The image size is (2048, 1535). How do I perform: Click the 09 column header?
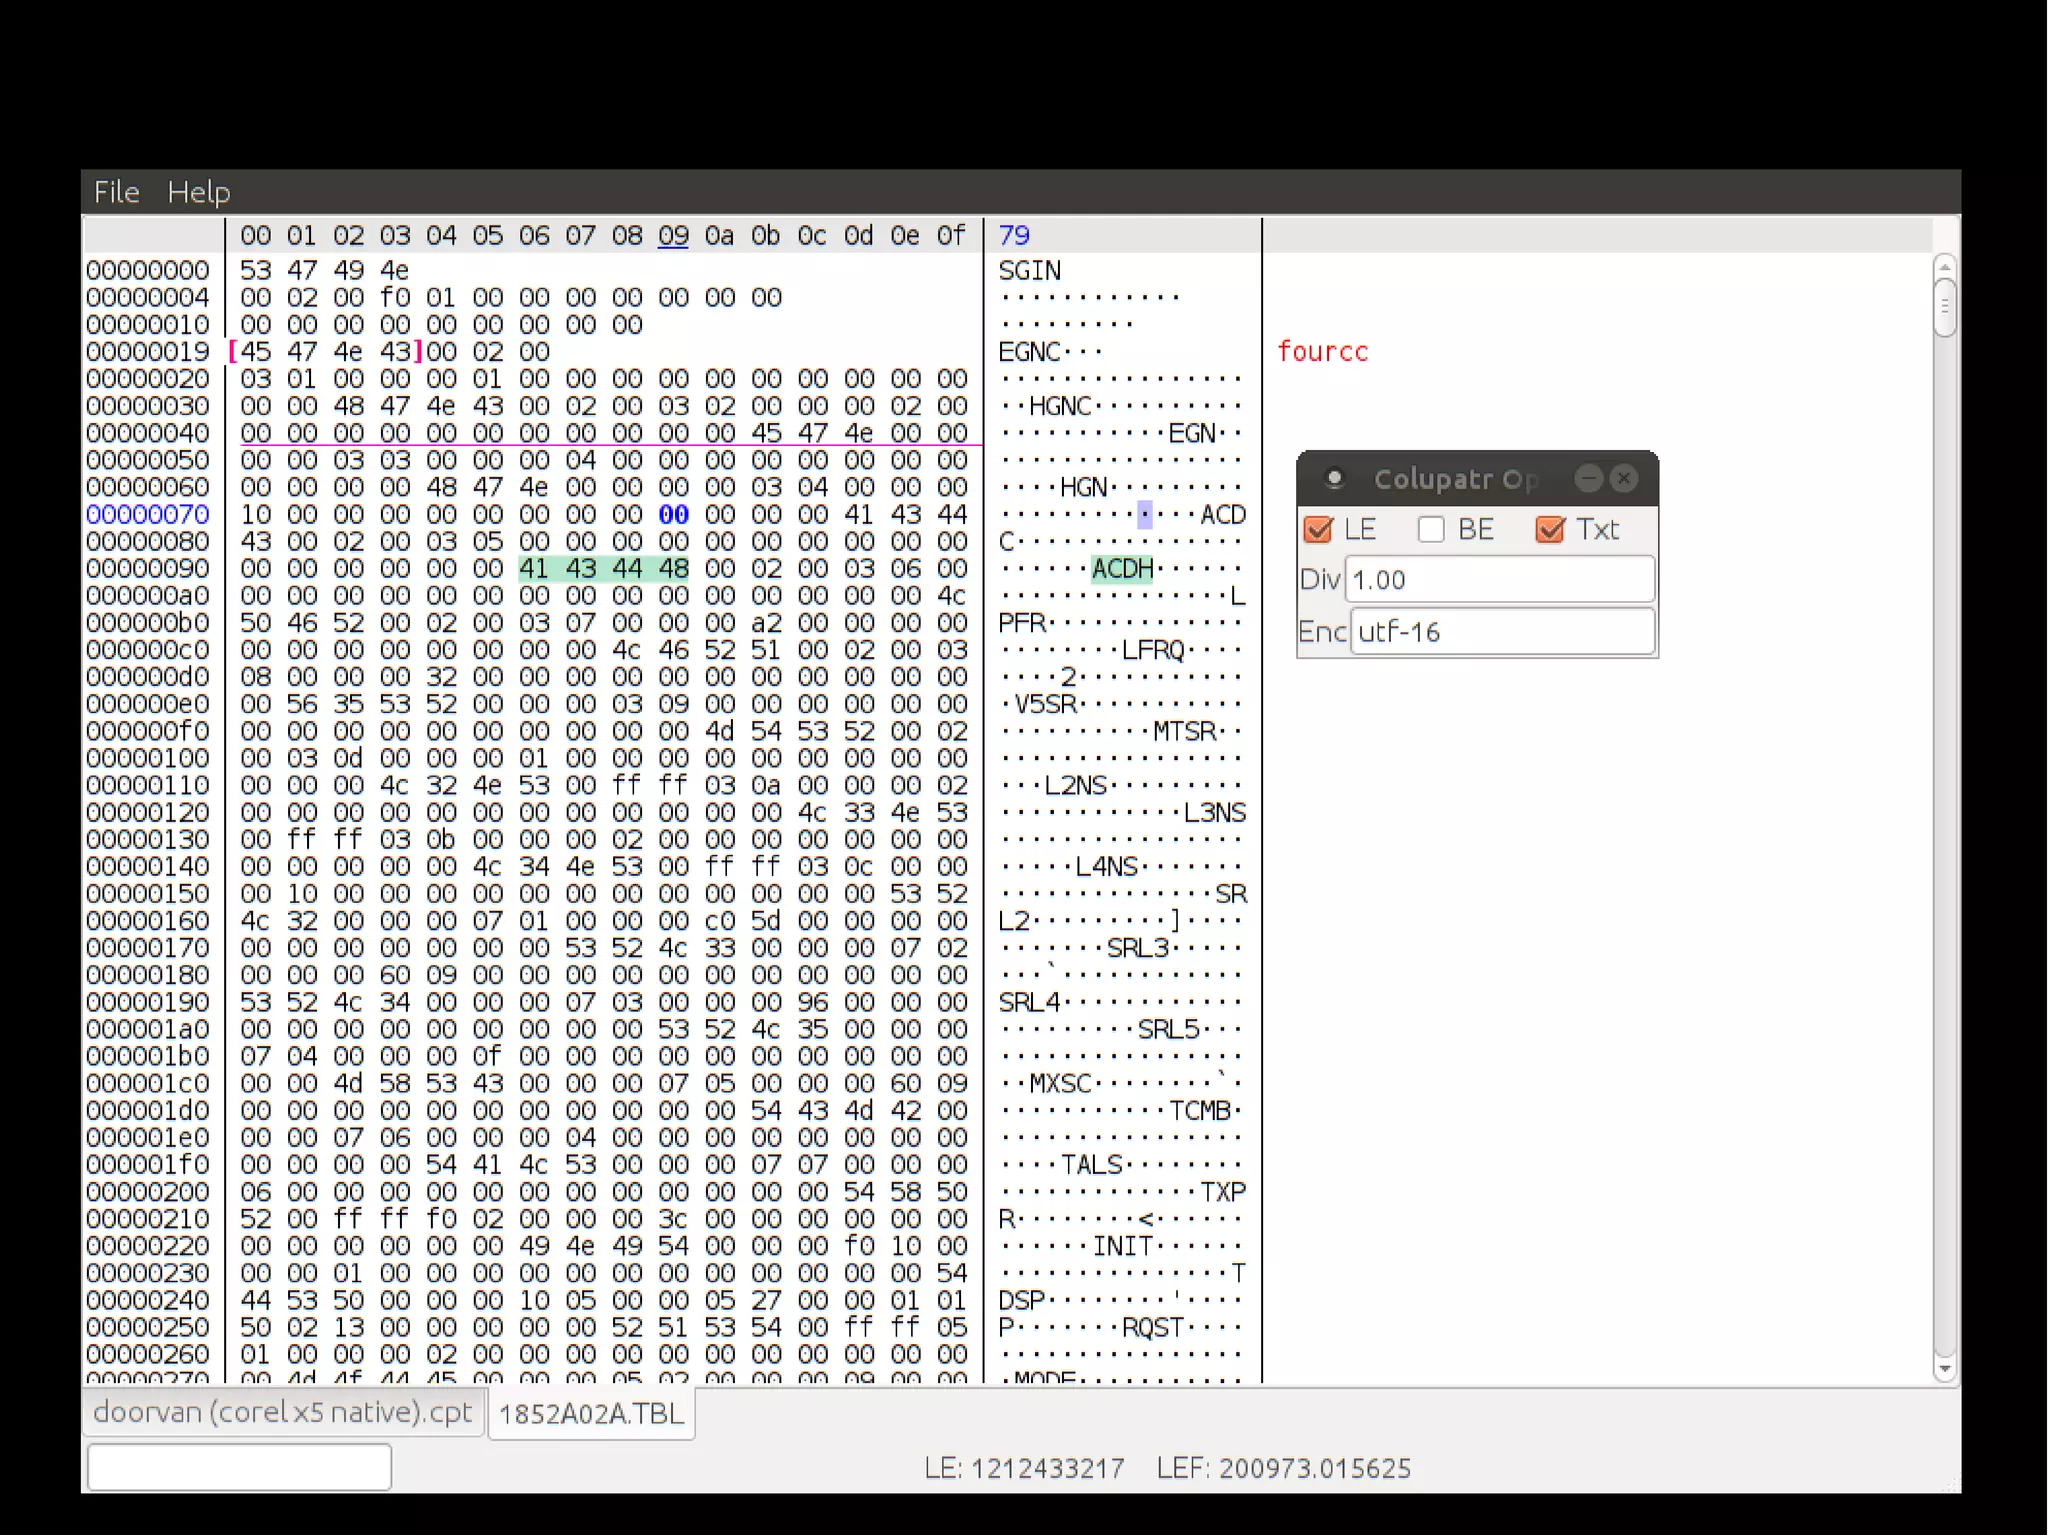pos(673,236)
